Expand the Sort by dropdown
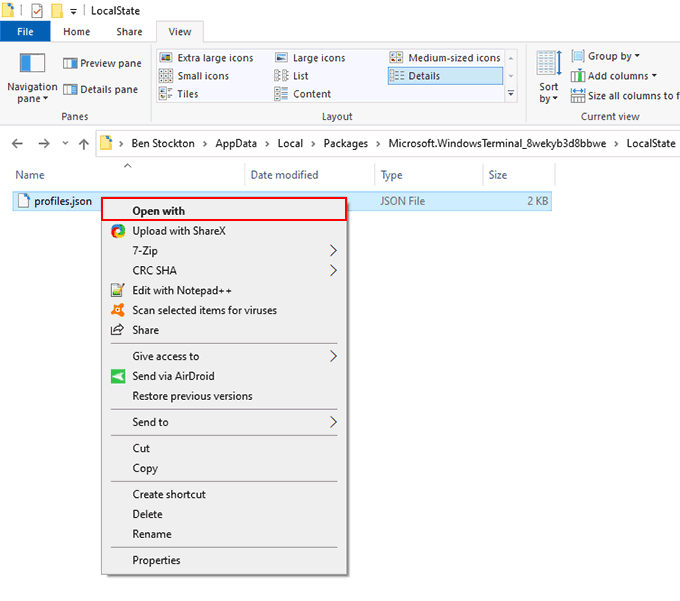The width and height of the screenshot is (680, 601). 549,92
